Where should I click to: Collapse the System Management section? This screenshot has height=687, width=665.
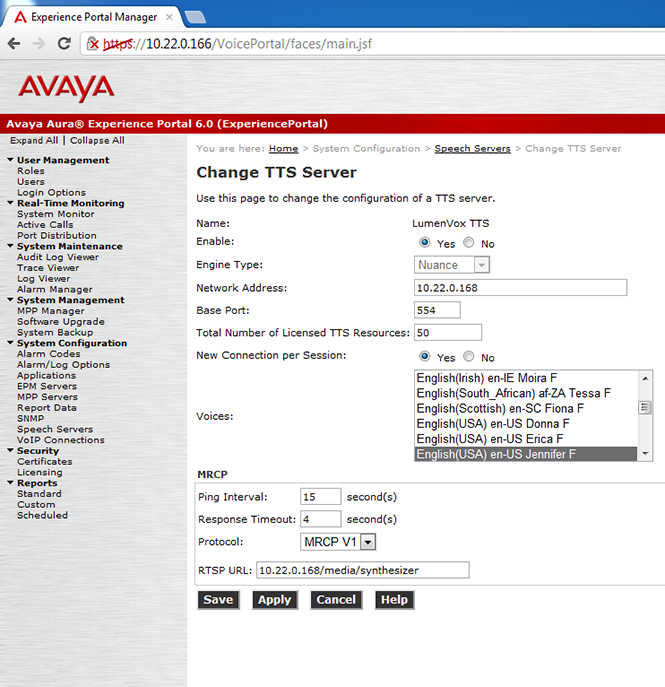11,300
